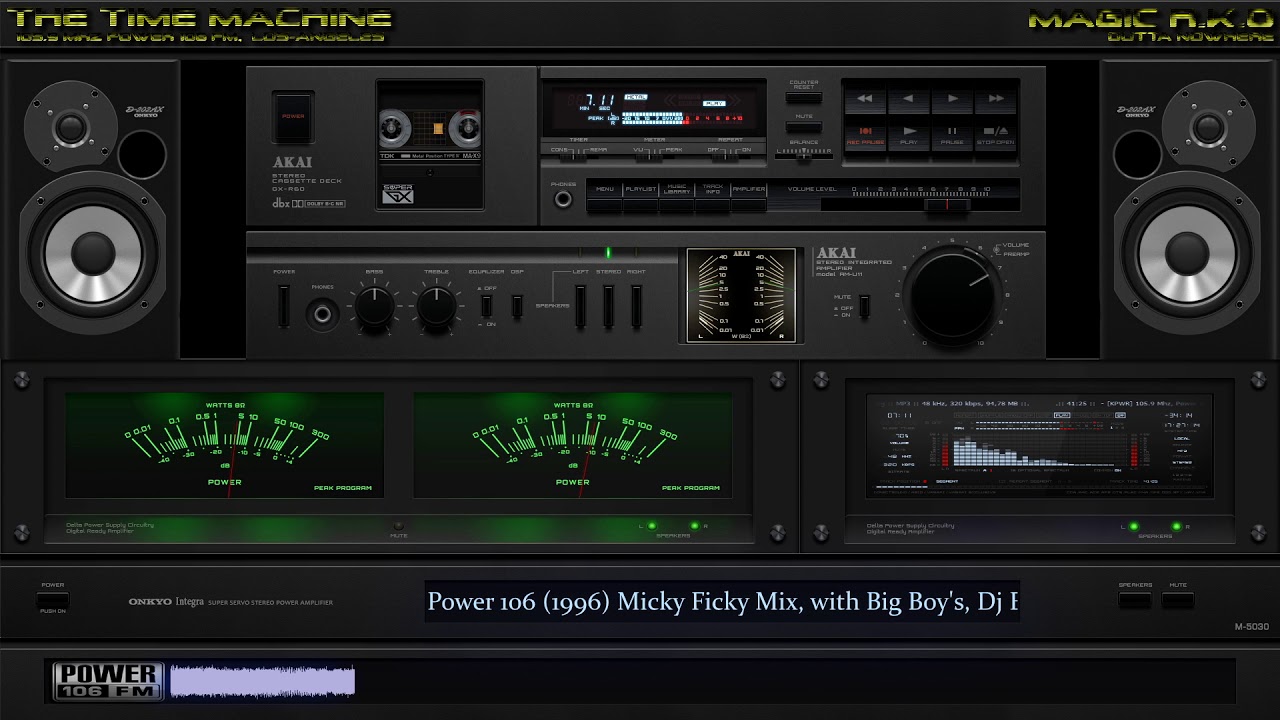Click the 7.11 tape counter display

600,99
